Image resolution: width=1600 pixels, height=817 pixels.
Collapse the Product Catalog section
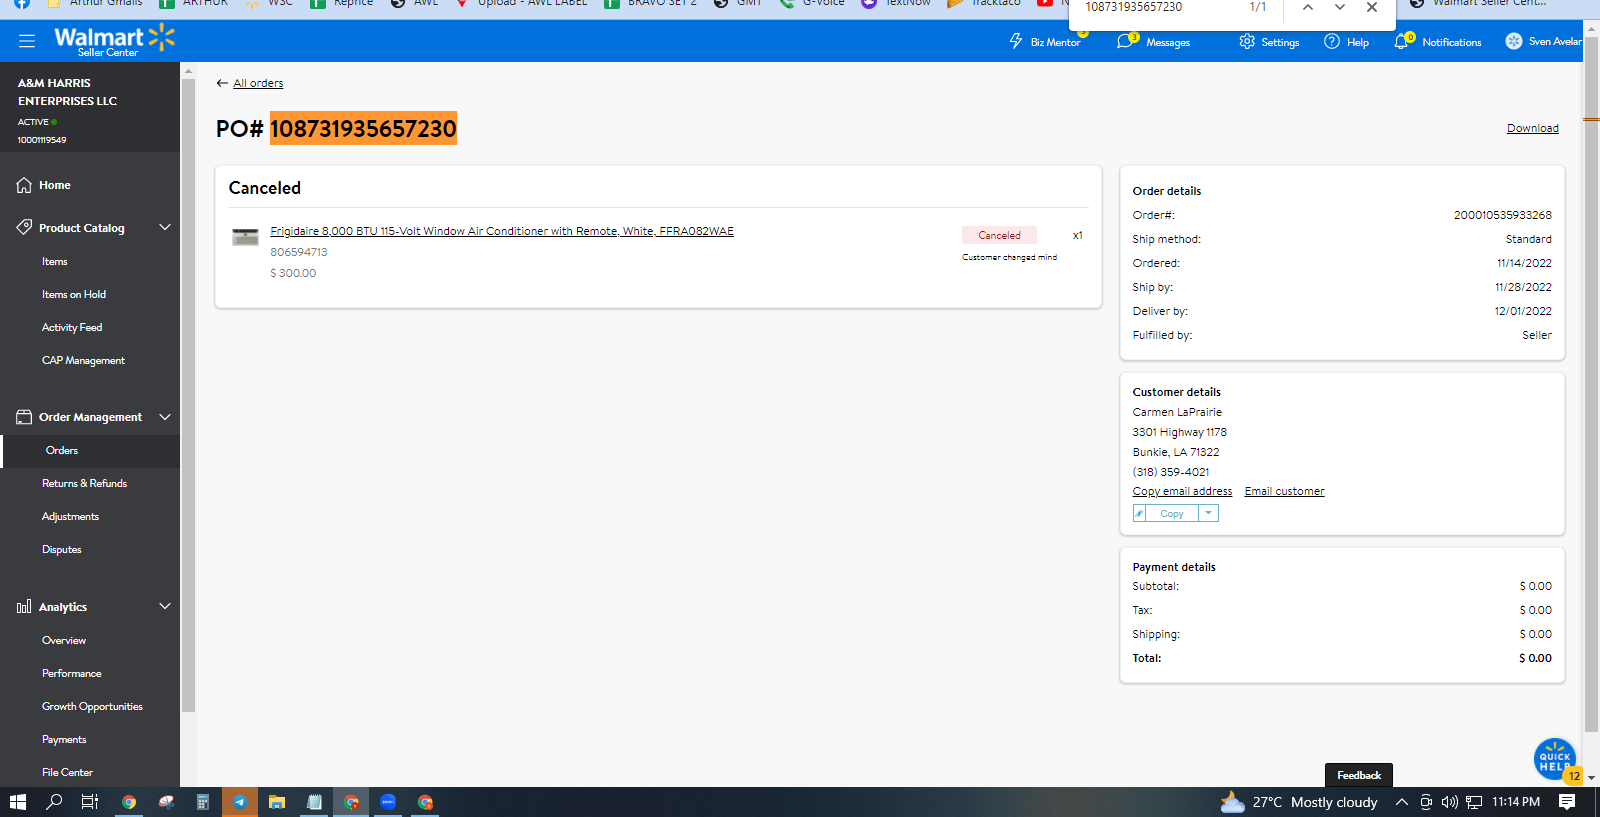(x=165, y=227)
